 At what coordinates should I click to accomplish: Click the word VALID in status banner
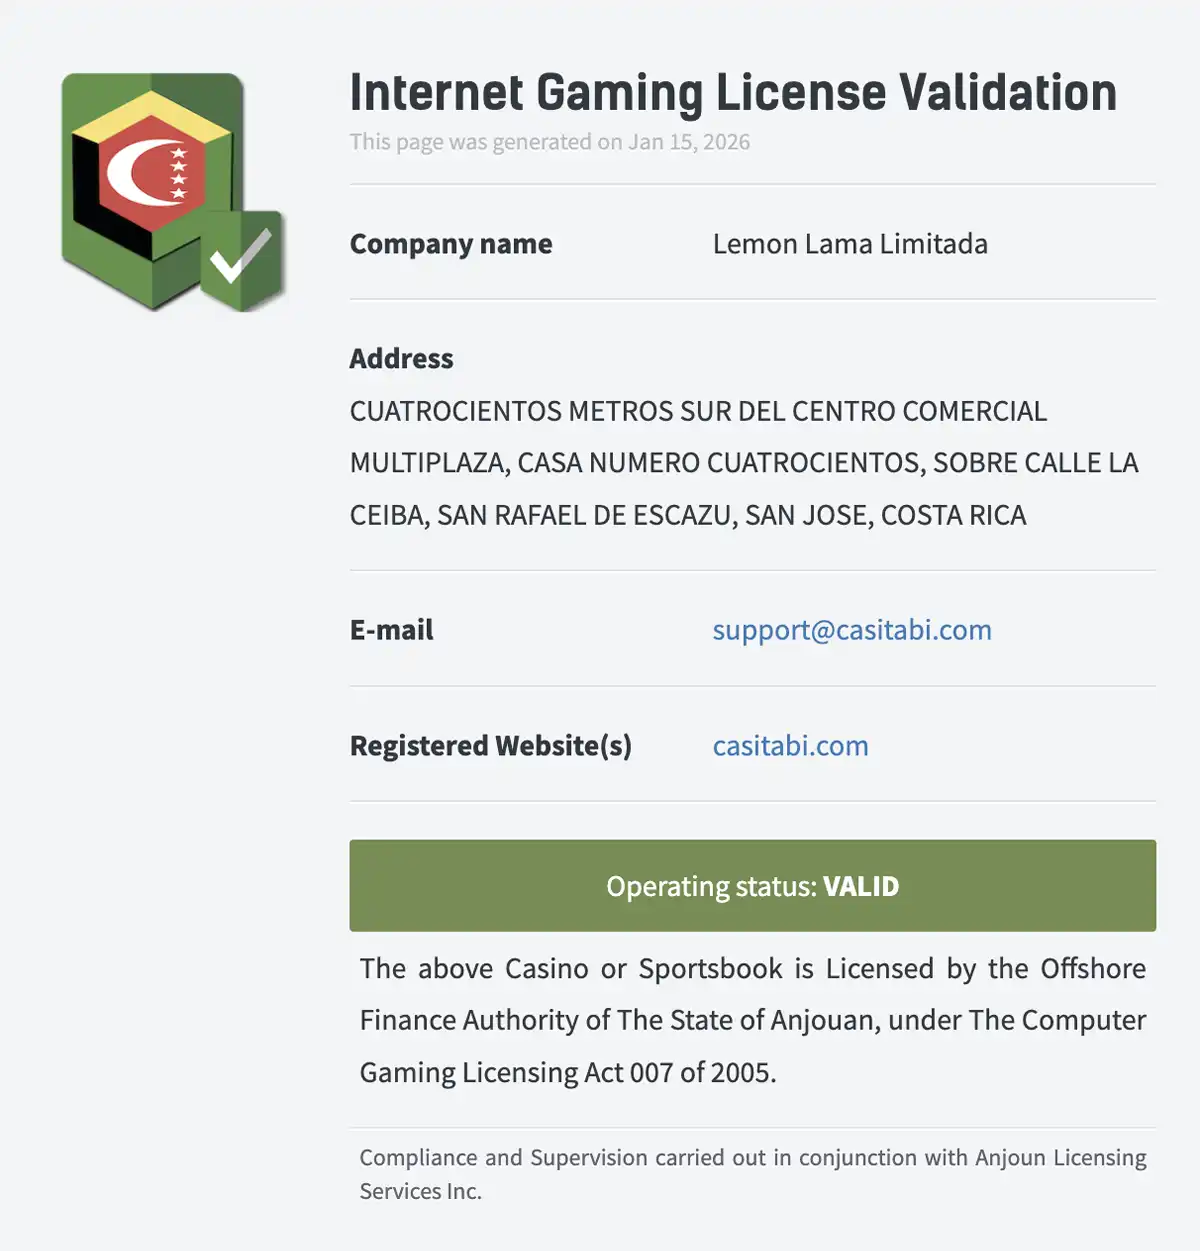pos(861,886)
